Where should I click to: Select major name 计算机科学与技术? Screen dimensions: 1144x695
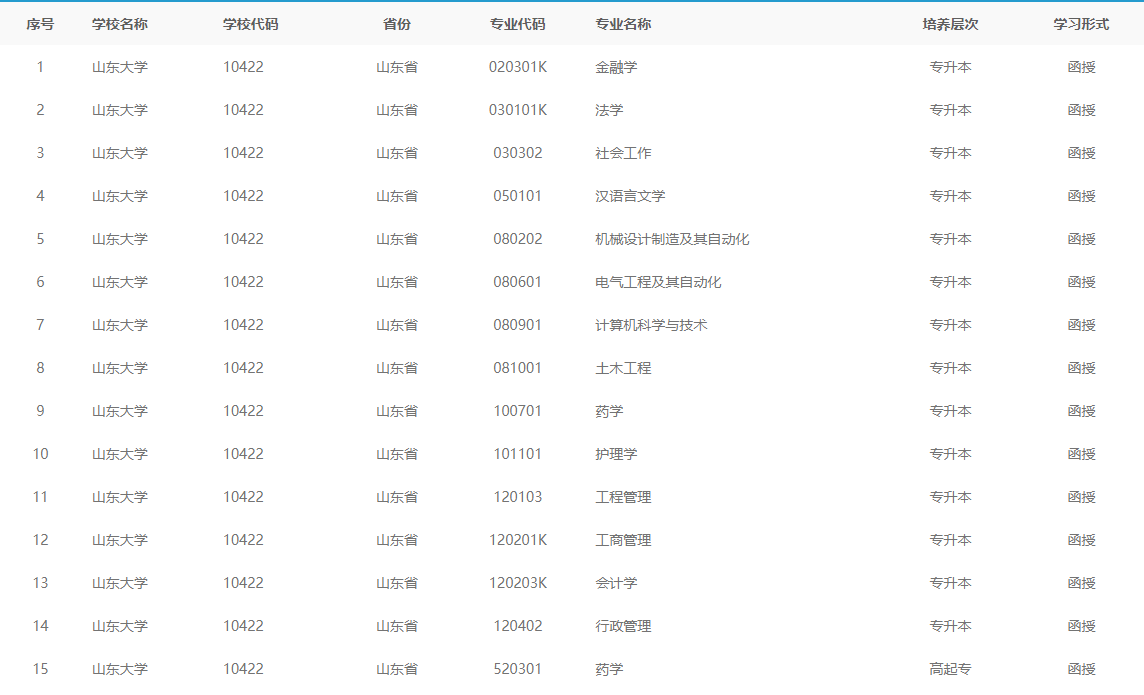click(x=652, y=325)
